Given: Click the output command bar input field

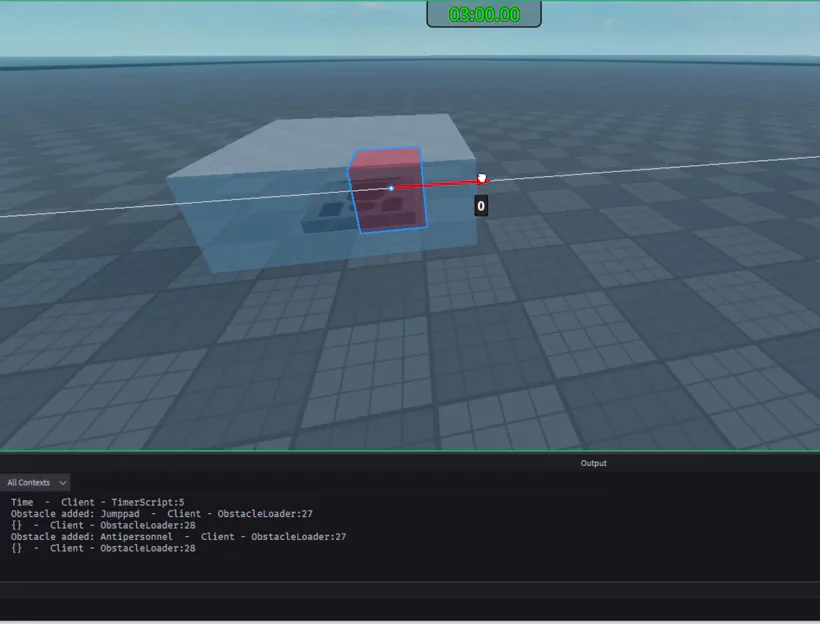Looking at the screenshot, I should (410, 589).
